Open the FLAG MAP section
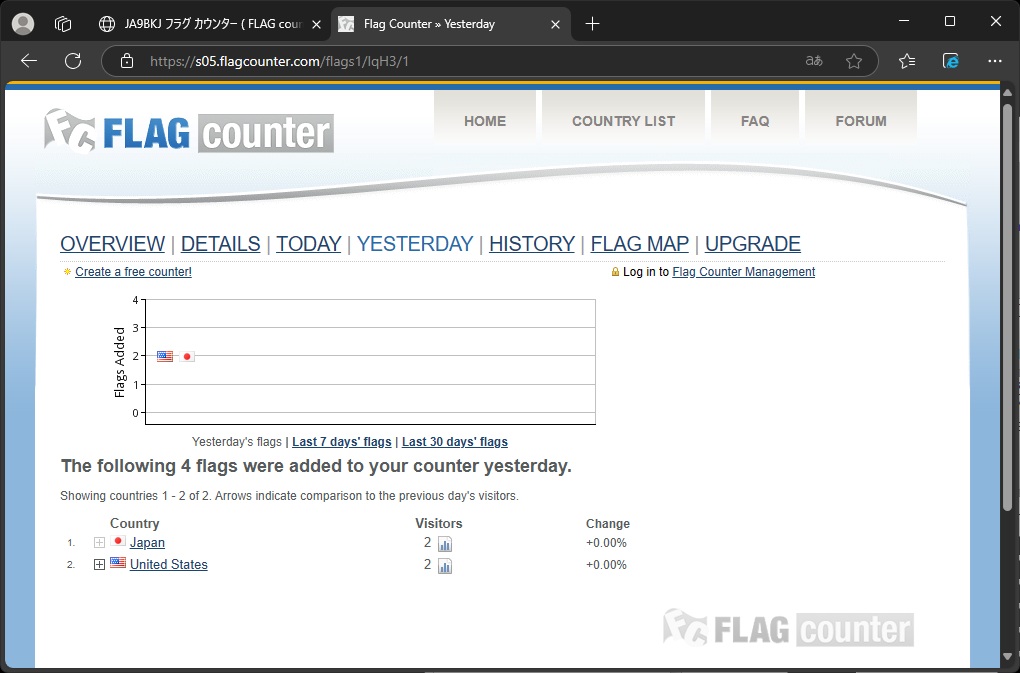This screenshot has height=673, width=1020. coord(639,244)
